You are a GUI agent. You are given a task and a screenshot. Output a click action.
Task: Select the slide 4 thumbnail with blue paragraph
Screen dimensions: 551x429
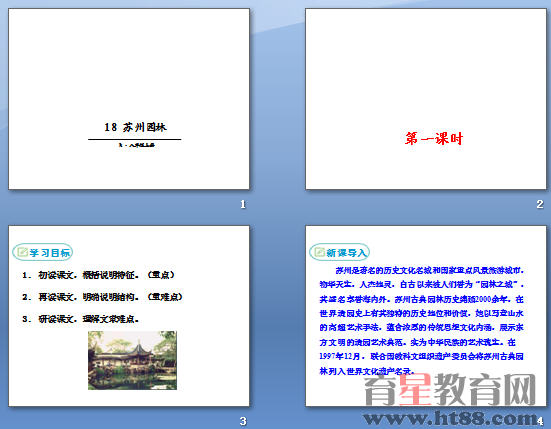426,316
